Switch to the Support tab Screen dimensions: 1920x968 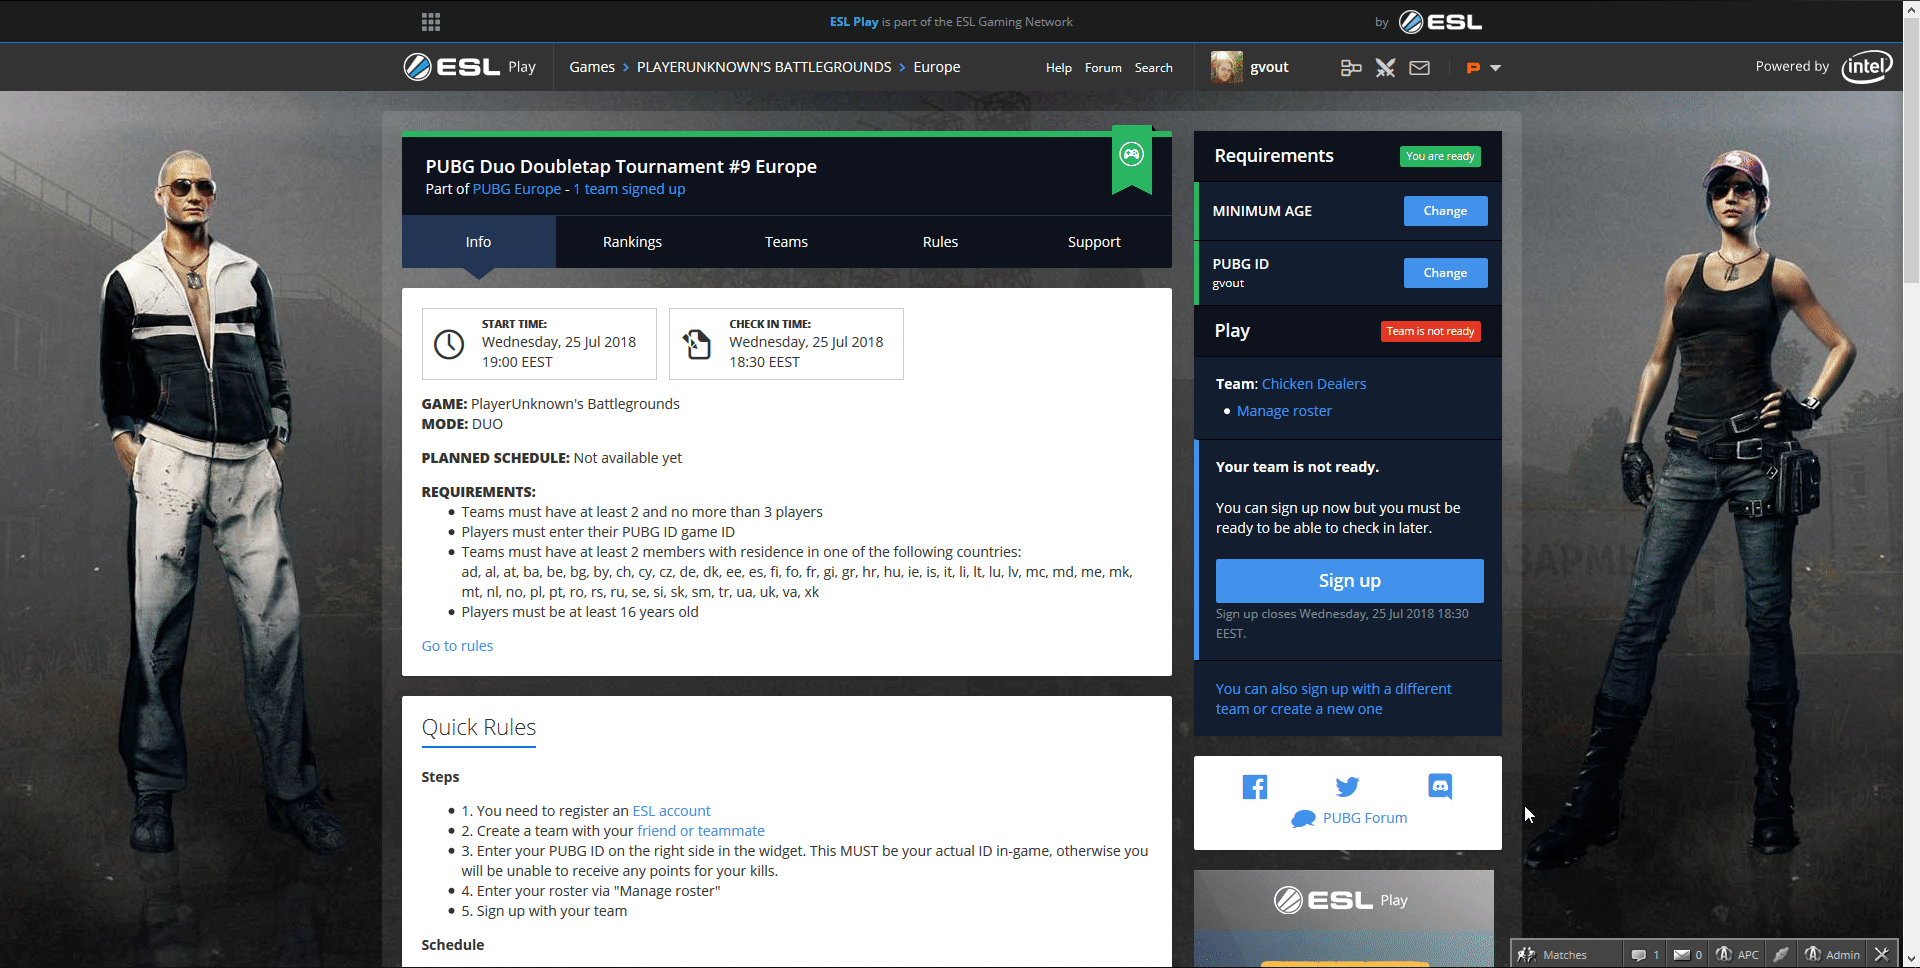1094,242
